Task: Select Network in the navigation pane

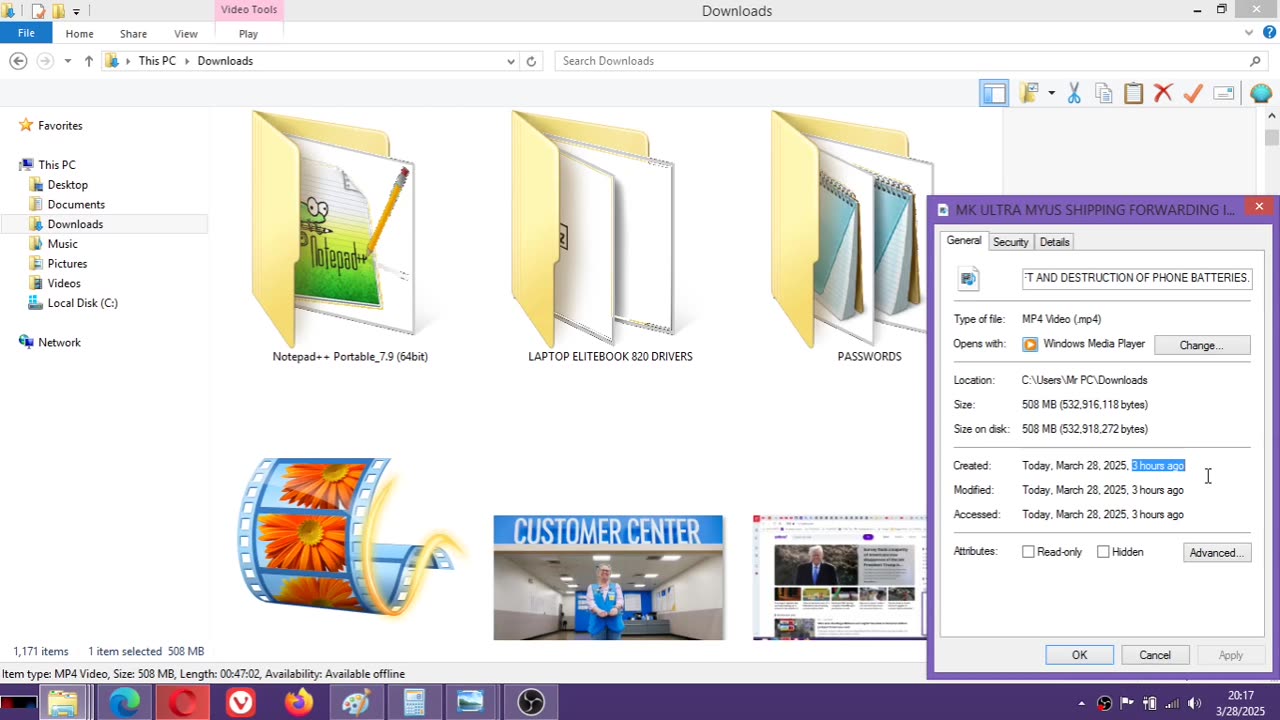Action: pyautogui.click(x=59, y=342)
